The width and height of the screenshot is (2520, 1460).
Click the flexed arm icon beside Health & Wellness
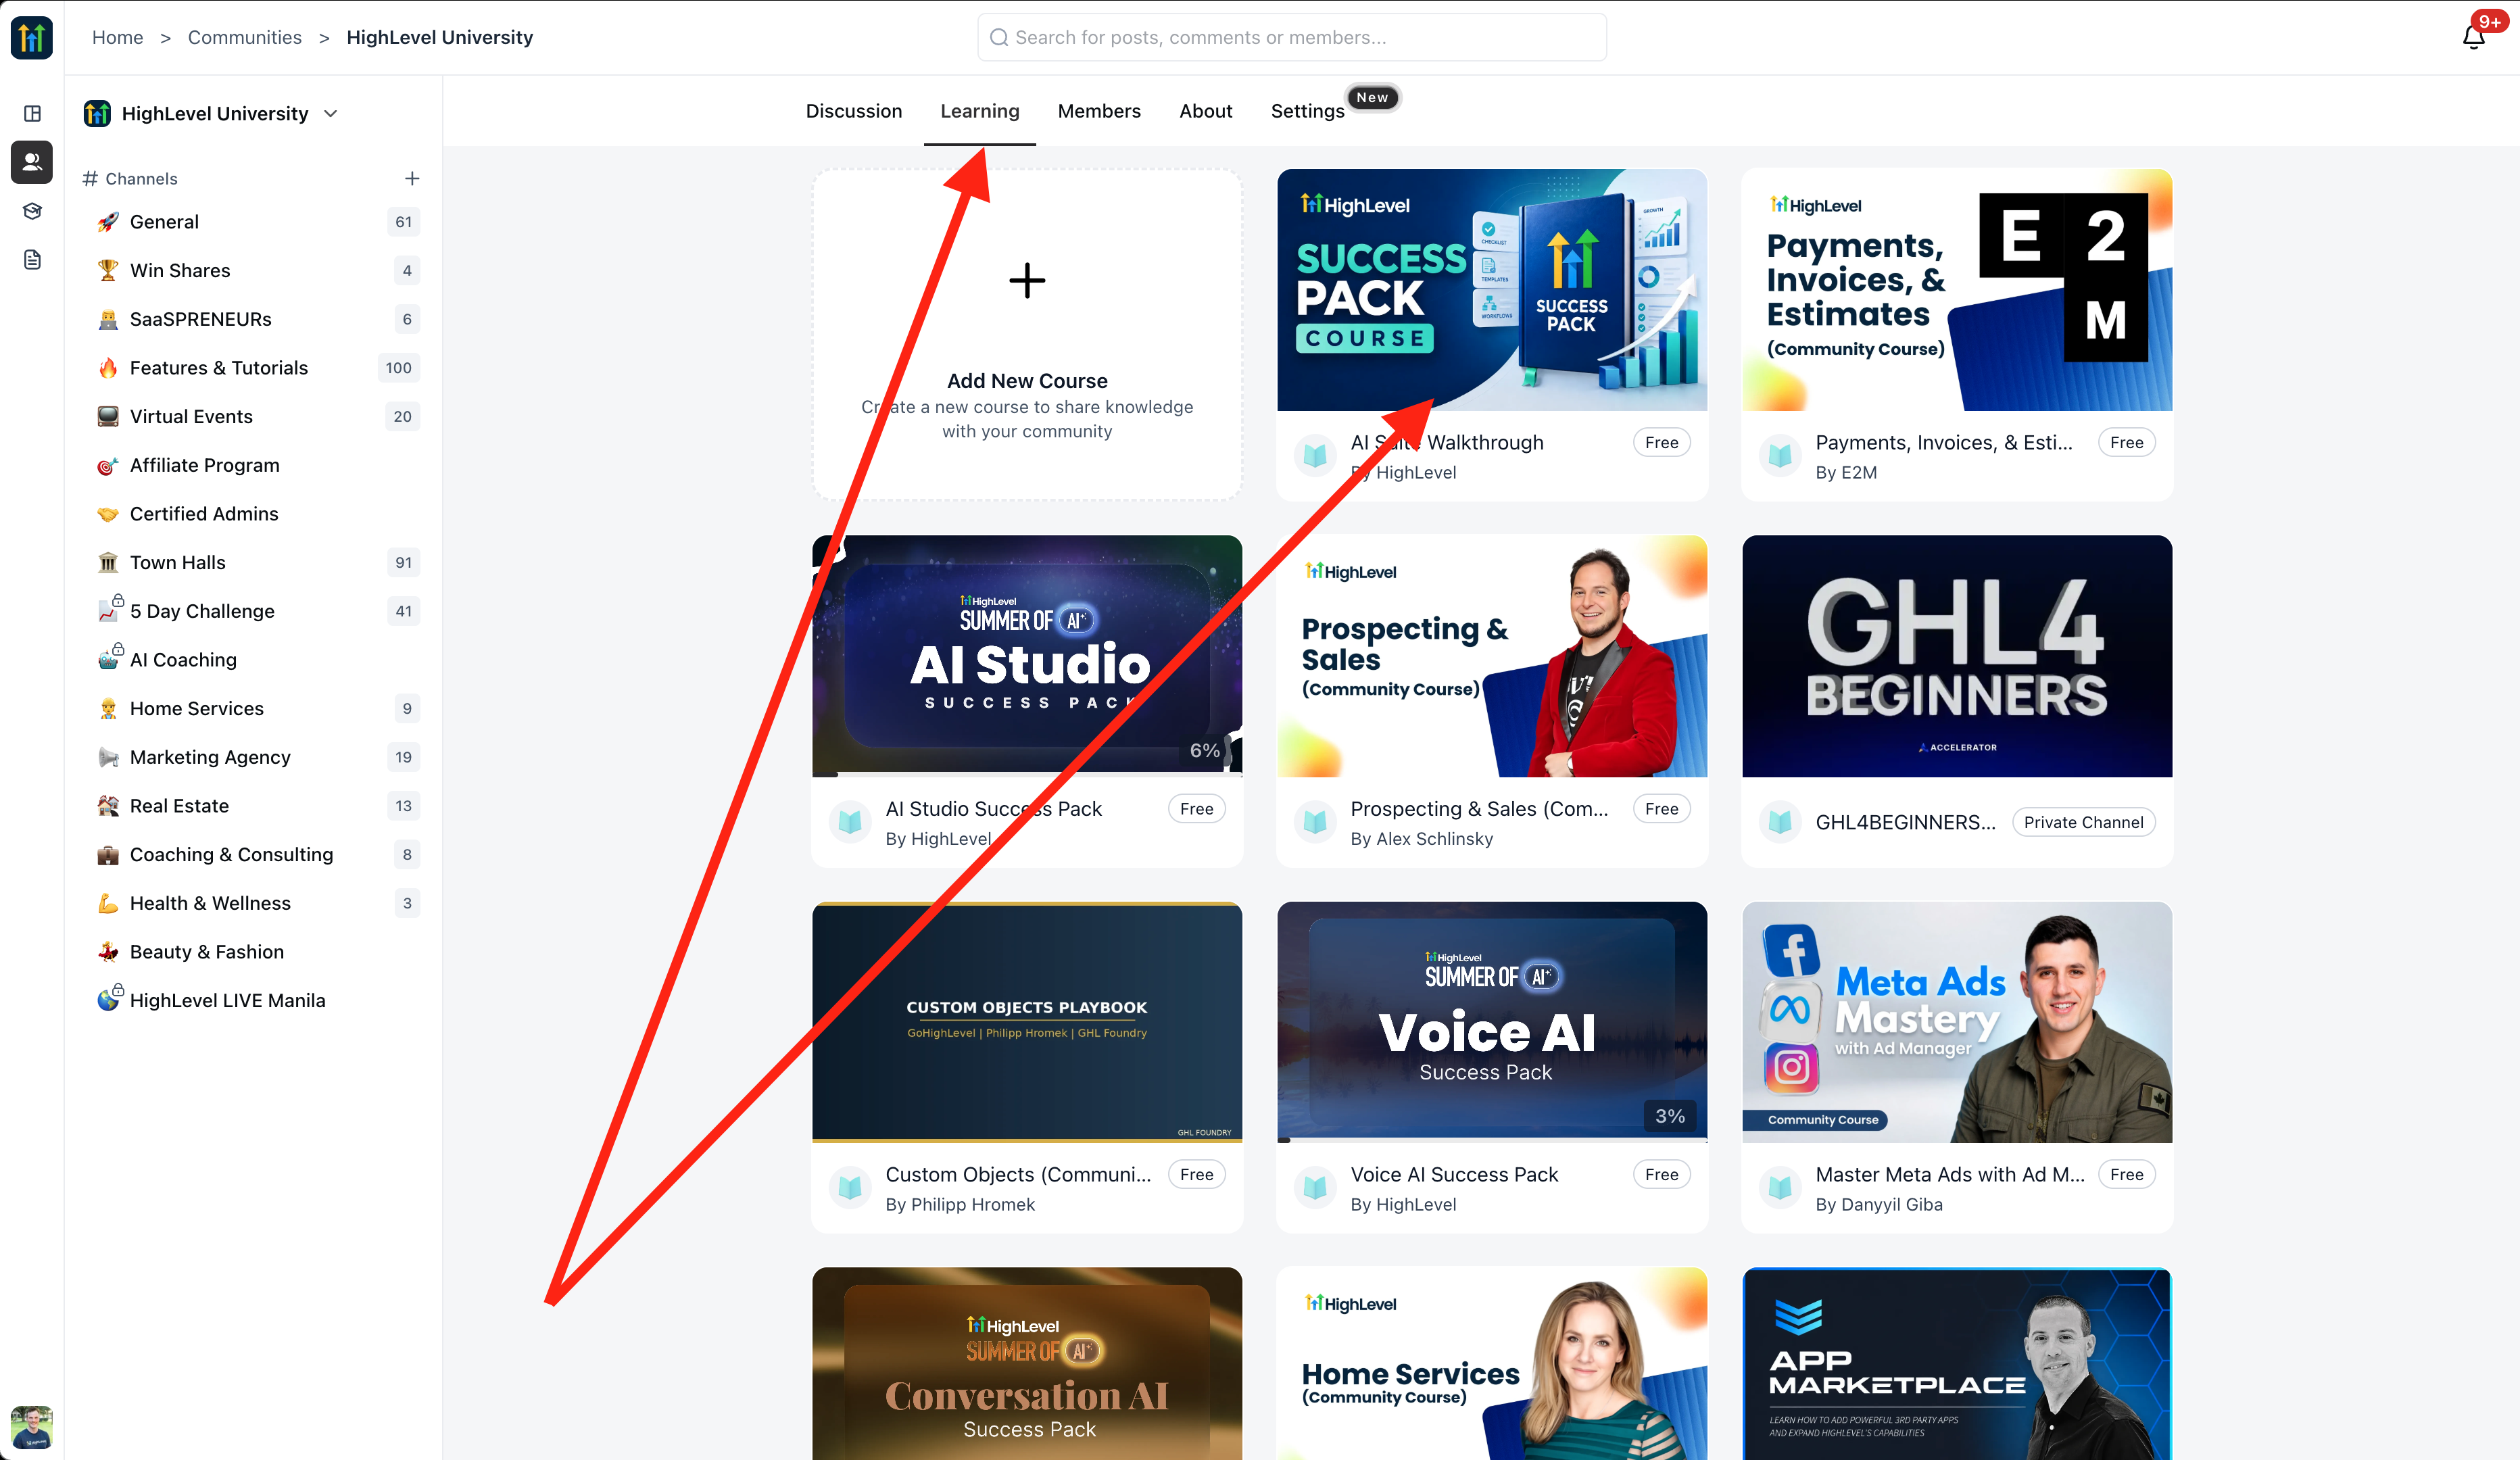pos(108,904)
